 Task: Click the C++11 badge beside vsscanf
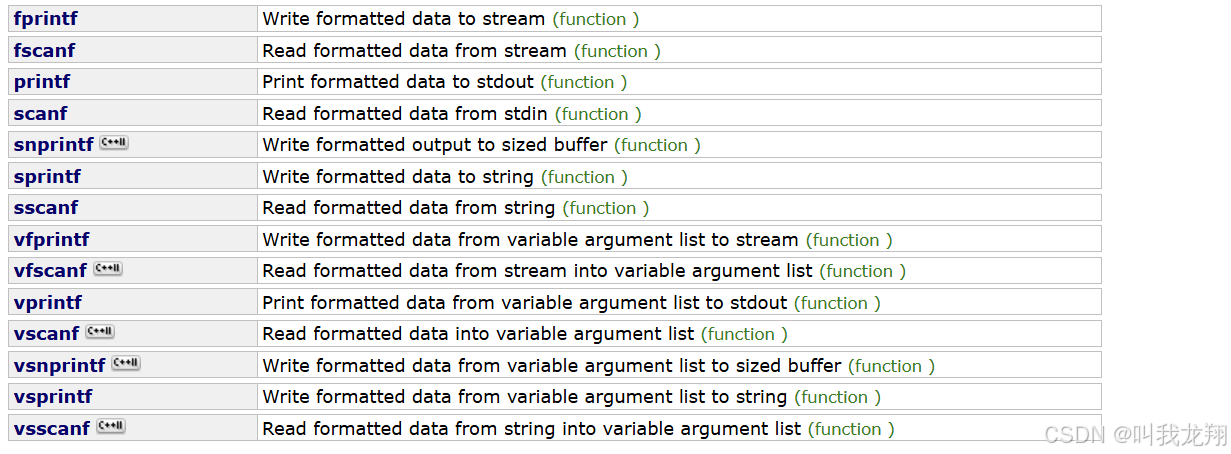[x=110, y=426]
